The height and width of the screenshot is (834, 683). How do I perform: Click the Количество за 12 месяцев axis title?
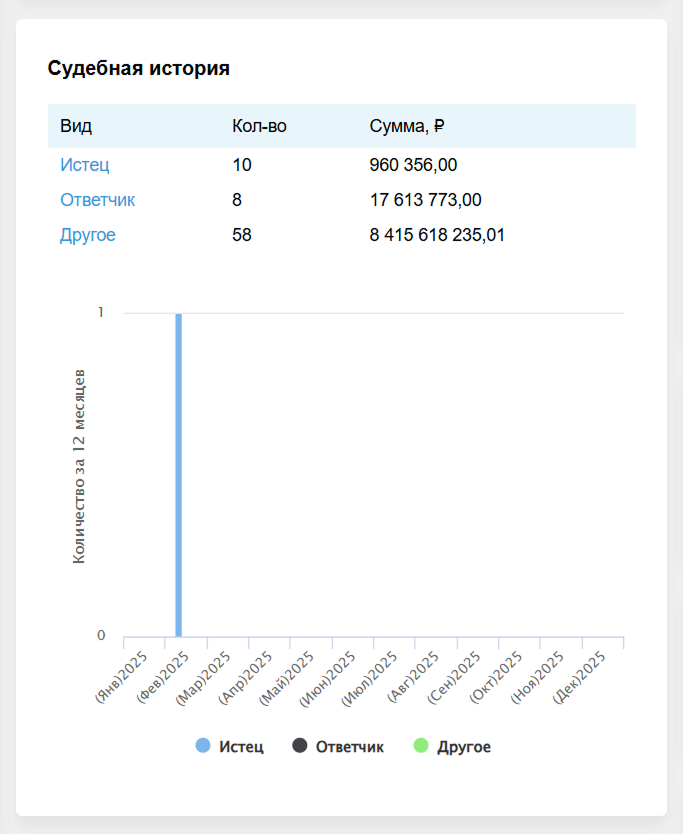click(79, 466)
